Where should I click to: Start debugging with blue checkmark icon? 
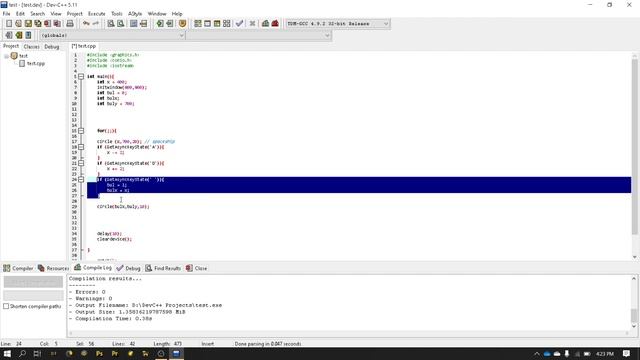click(240, 24)
